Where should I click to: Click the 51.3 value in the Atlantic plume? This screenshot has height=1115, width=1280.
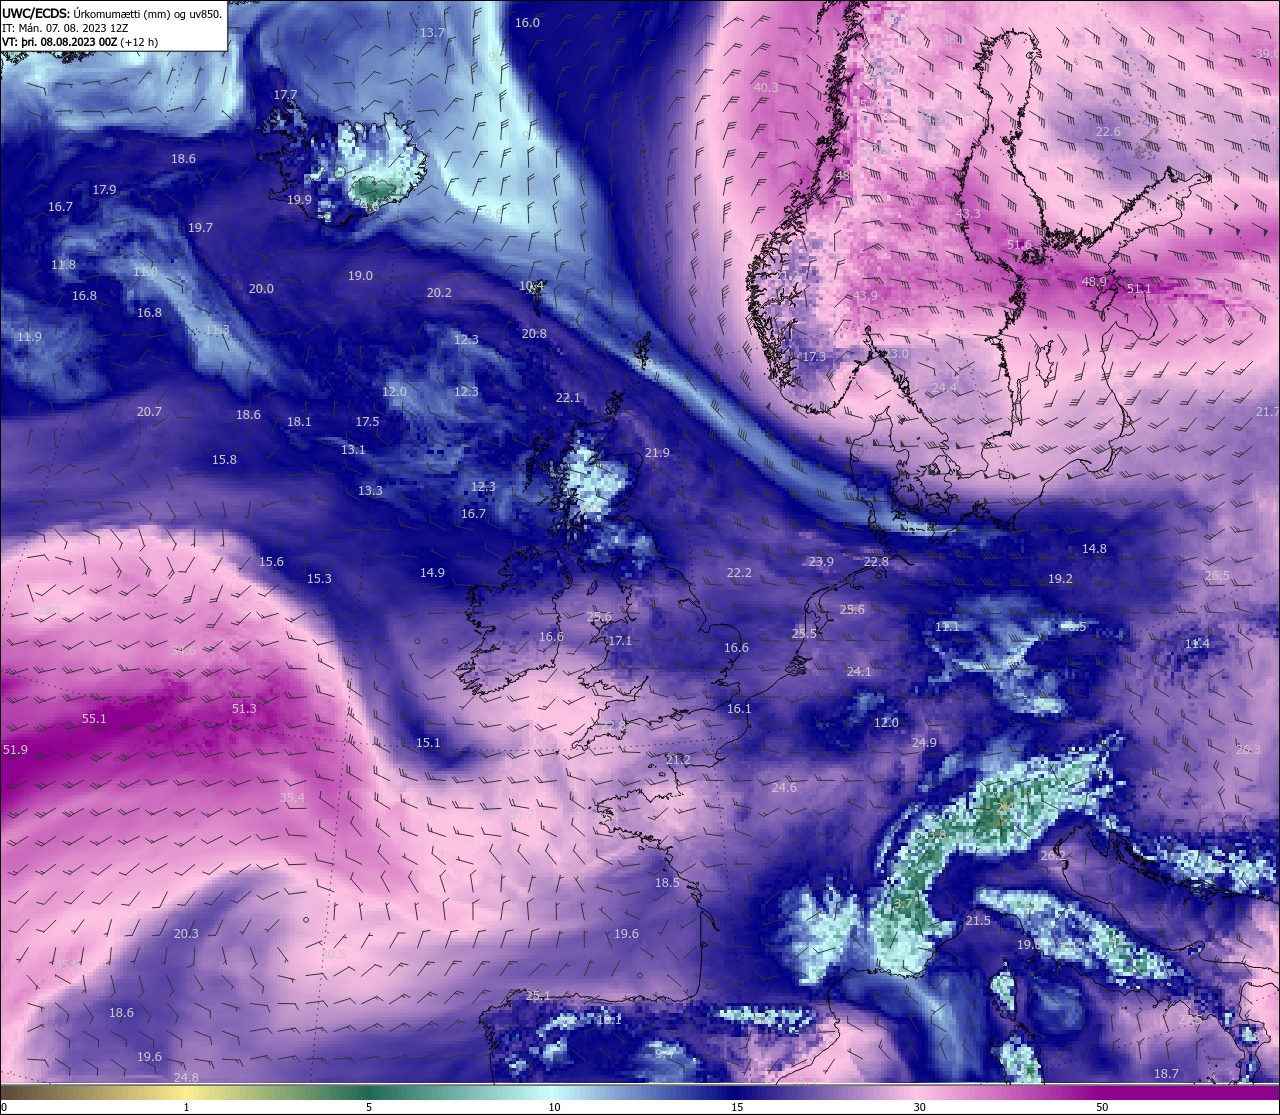click(x=244, y=709)
